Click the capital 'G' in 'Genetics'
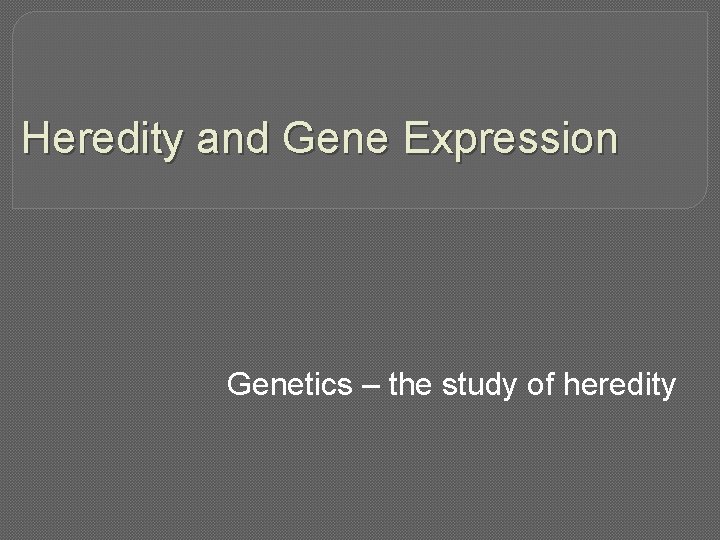The width and height of the screenshot is (720, 540). (x=240, y=384)
